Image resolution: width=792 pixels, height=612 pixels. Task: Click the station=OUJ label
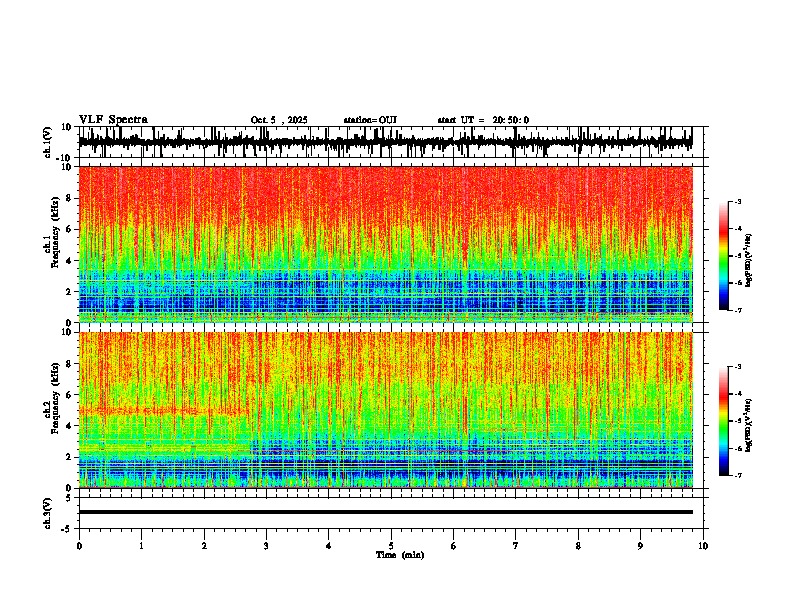370,120
